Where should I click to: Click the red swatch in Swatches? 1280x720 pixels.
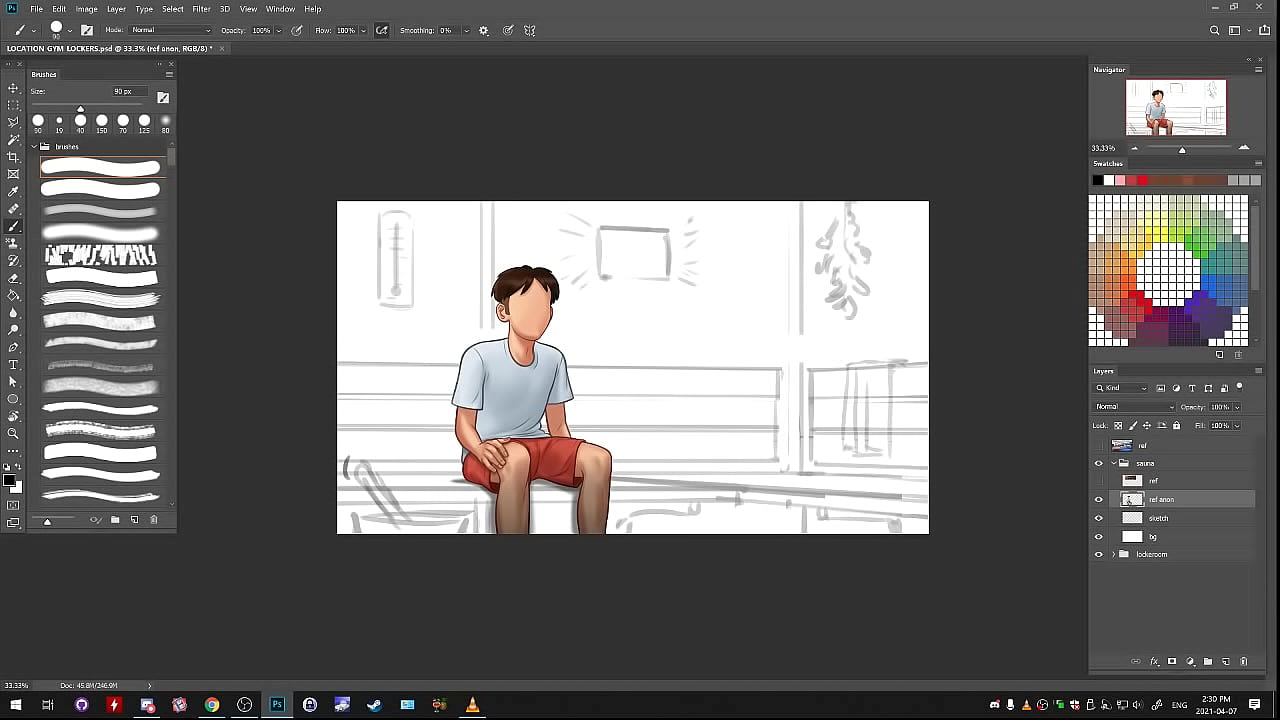point(1142,180)
